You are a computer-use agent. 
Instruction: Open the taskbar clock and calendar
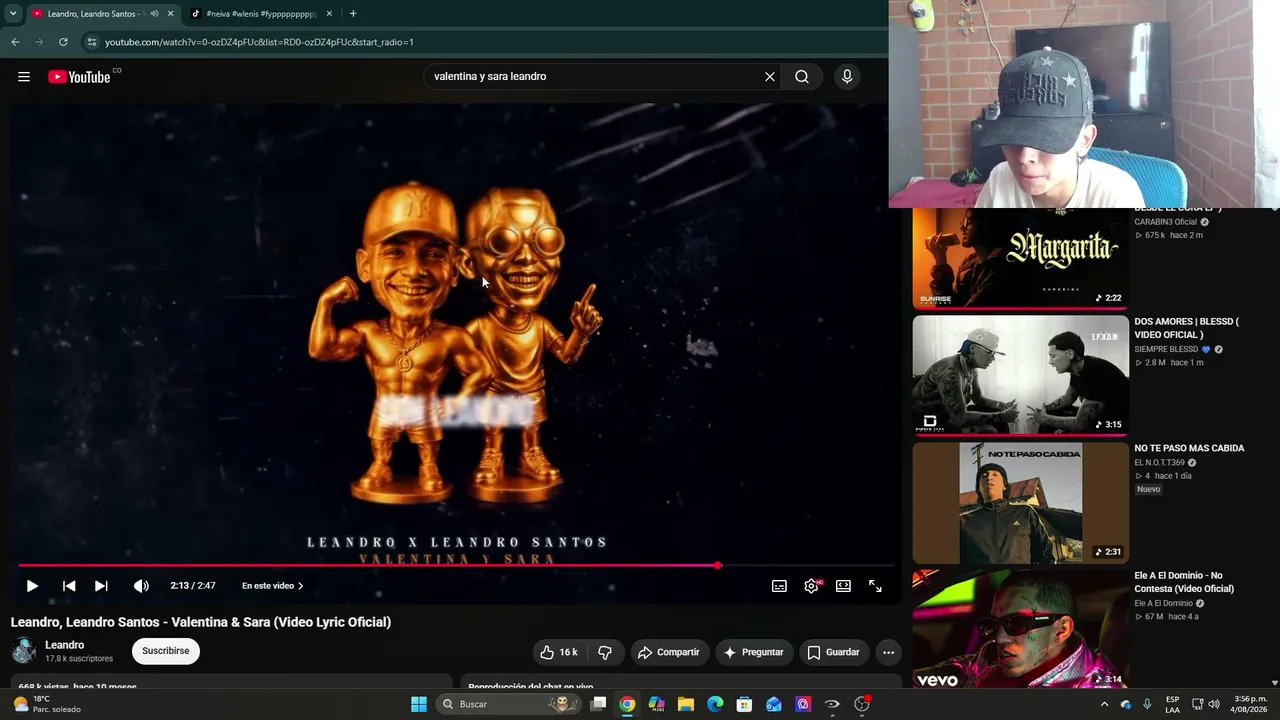(1250, 704)
